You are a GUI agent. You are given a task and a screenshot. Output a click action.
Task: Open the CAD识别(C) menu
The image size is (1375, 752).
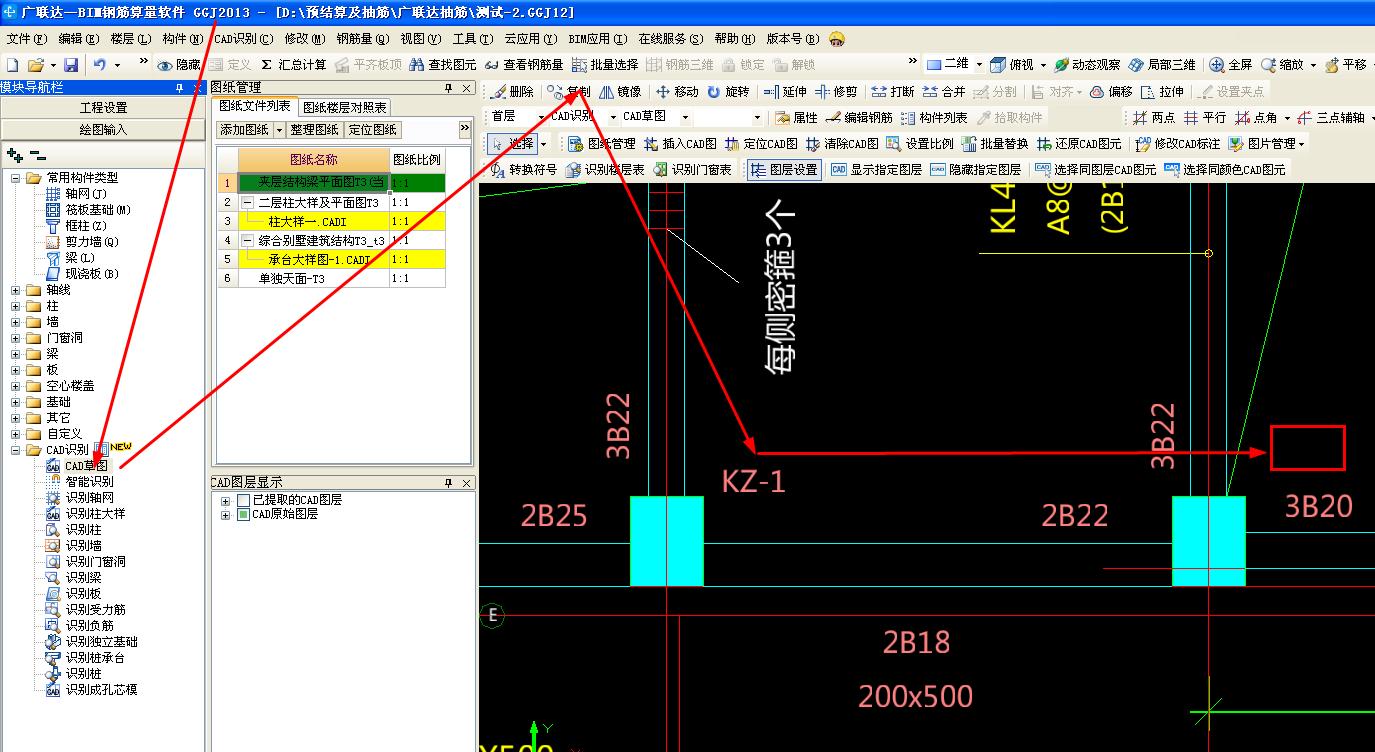point(243,39)
